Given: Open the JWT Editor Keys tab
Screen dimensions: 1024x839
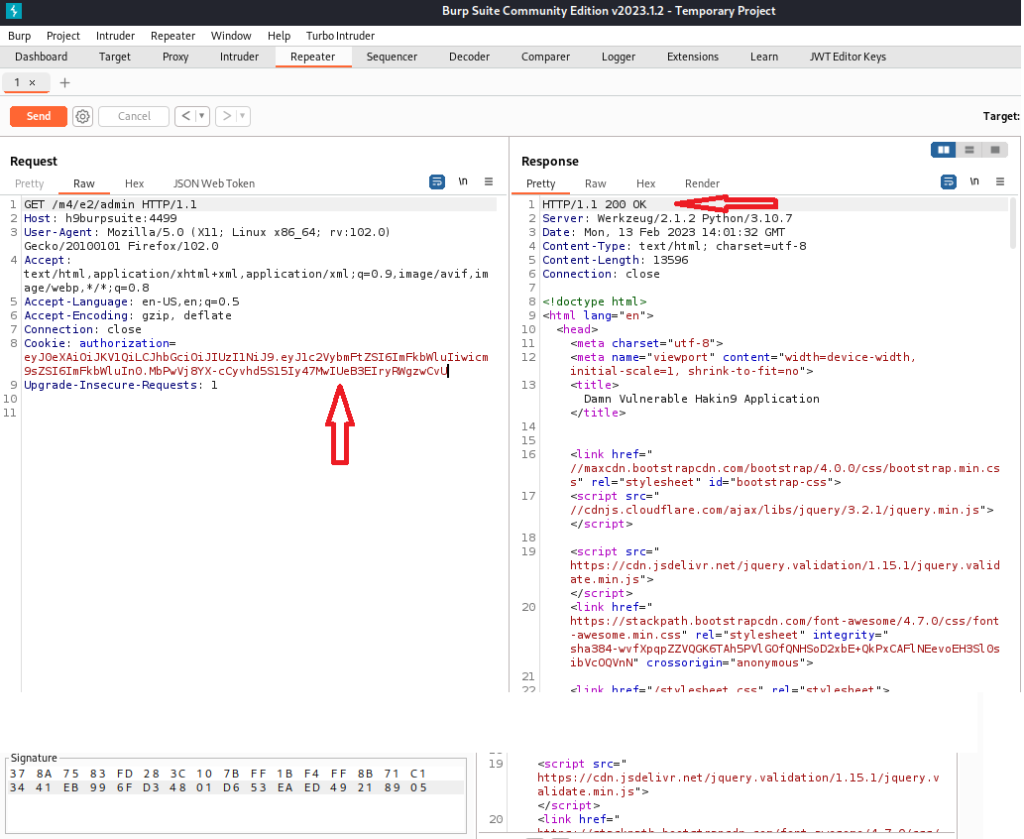Looking at the screenshot, I should coord(848,57).
